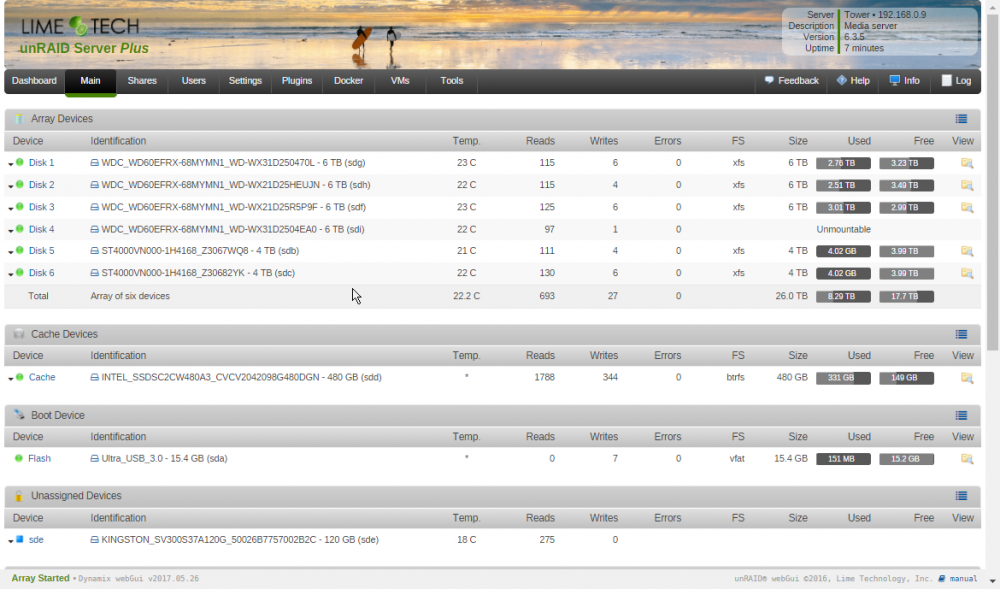Switch to the Docker tab
Screen dimensions: 1000x589
pyautogui.click(x=348, y=81)
